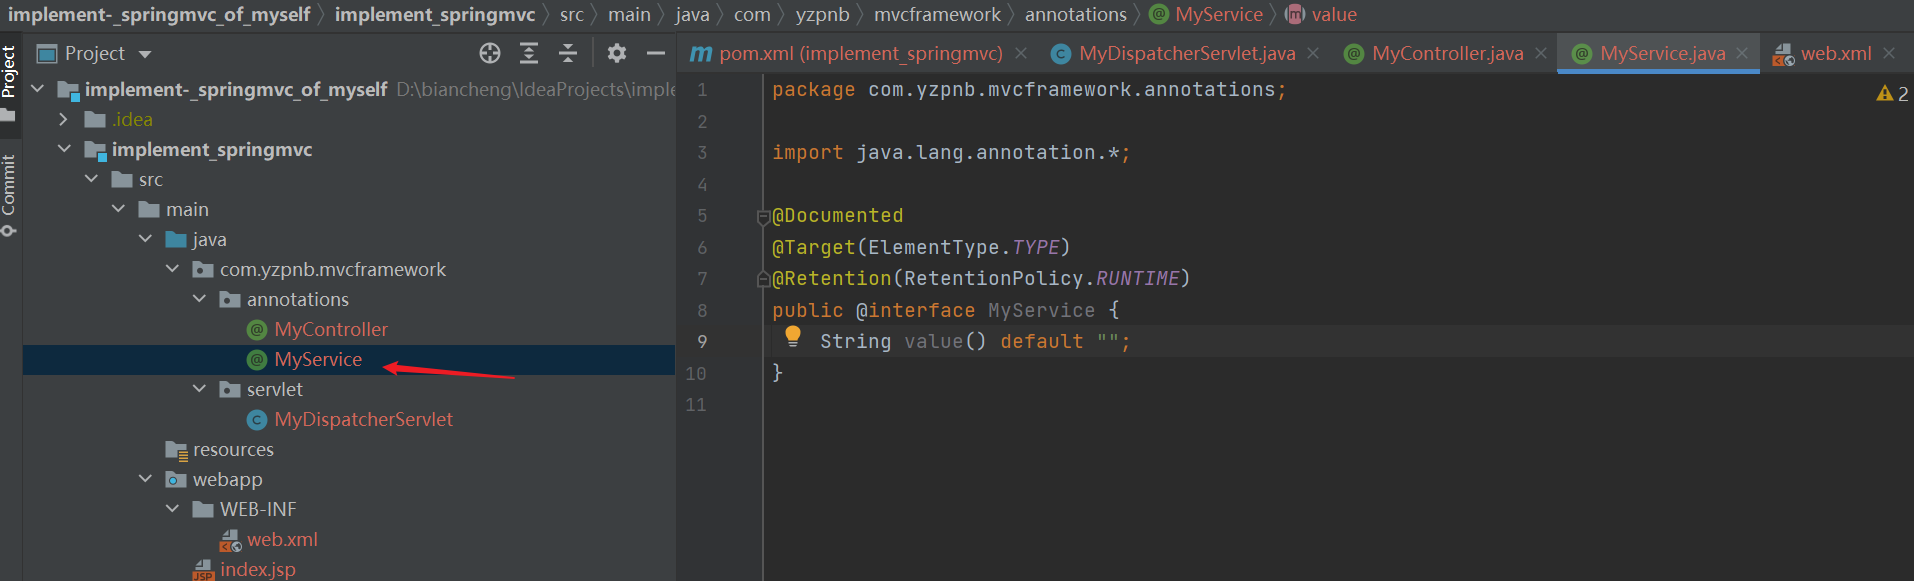Expand the .idea folder

(x=64, y=119)
